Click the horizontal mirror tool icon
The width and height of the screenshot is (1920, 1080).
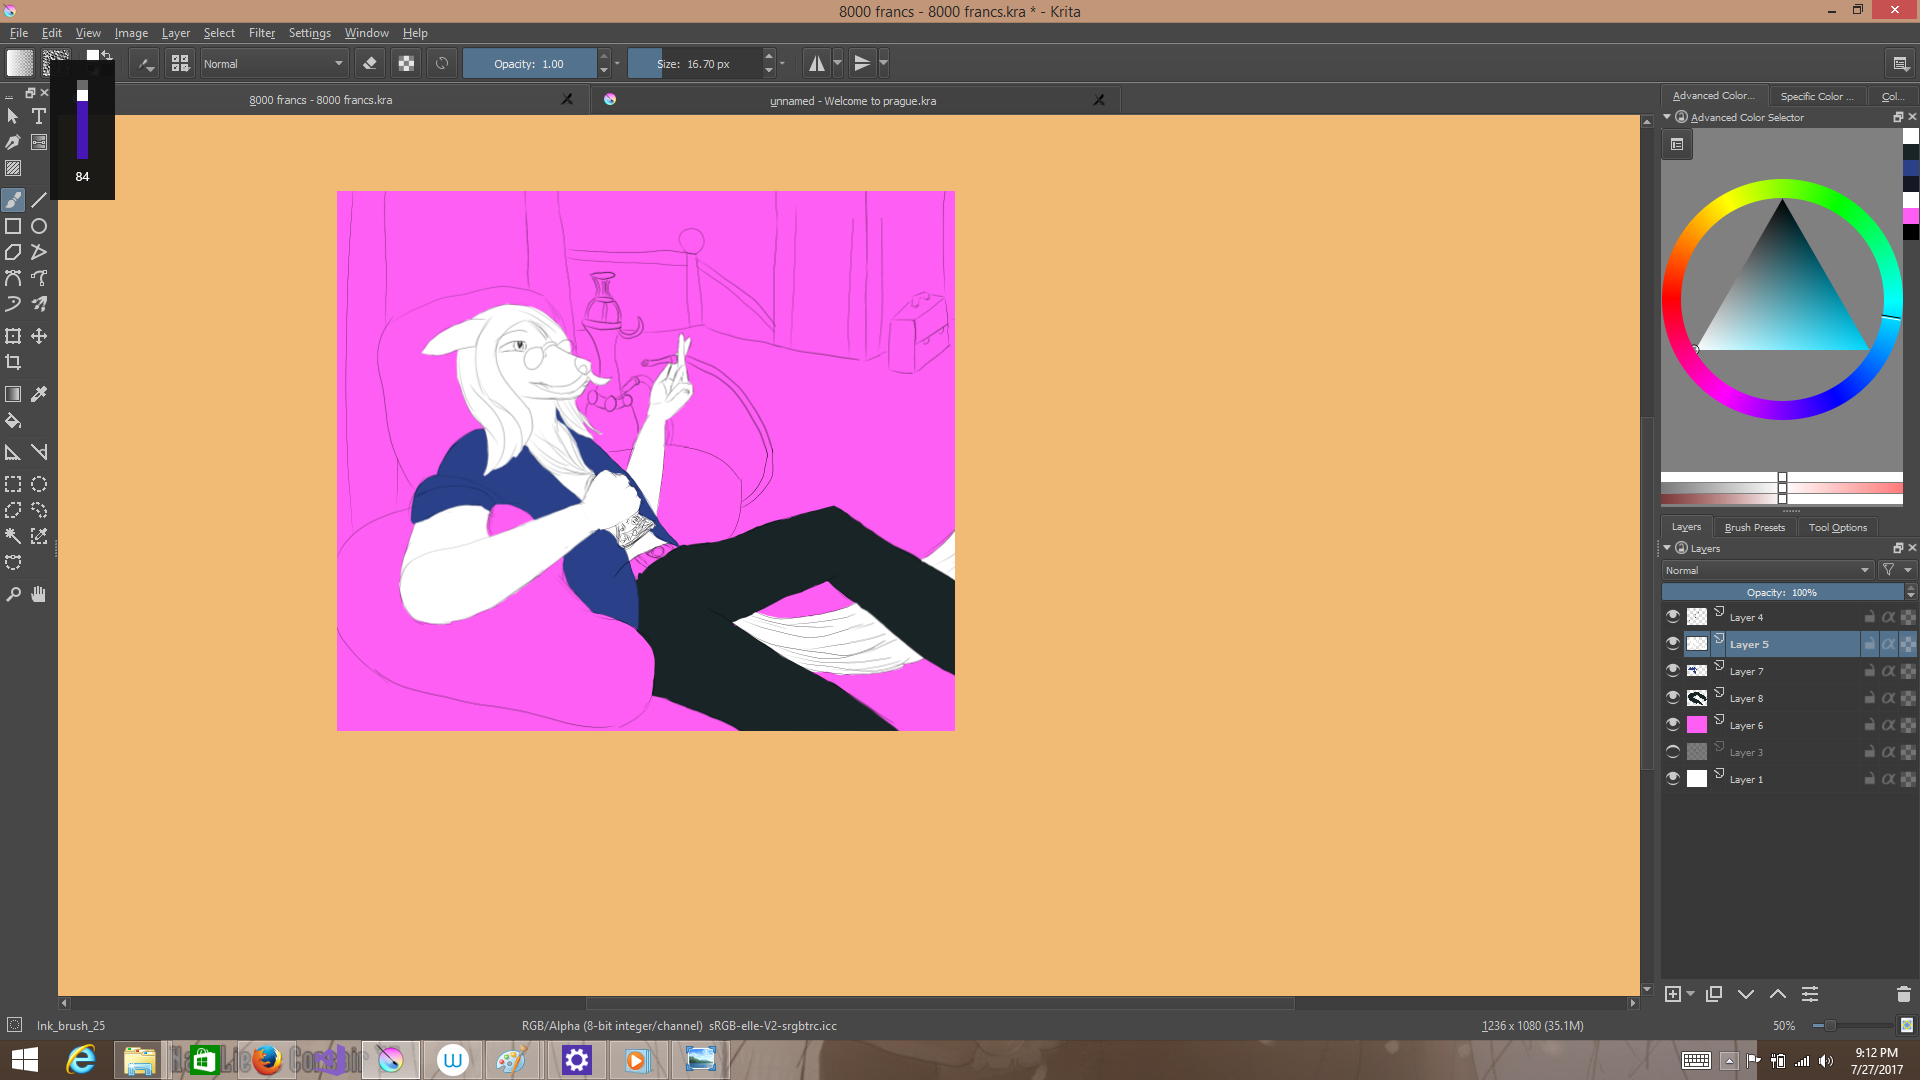click(x=817, y=64)
